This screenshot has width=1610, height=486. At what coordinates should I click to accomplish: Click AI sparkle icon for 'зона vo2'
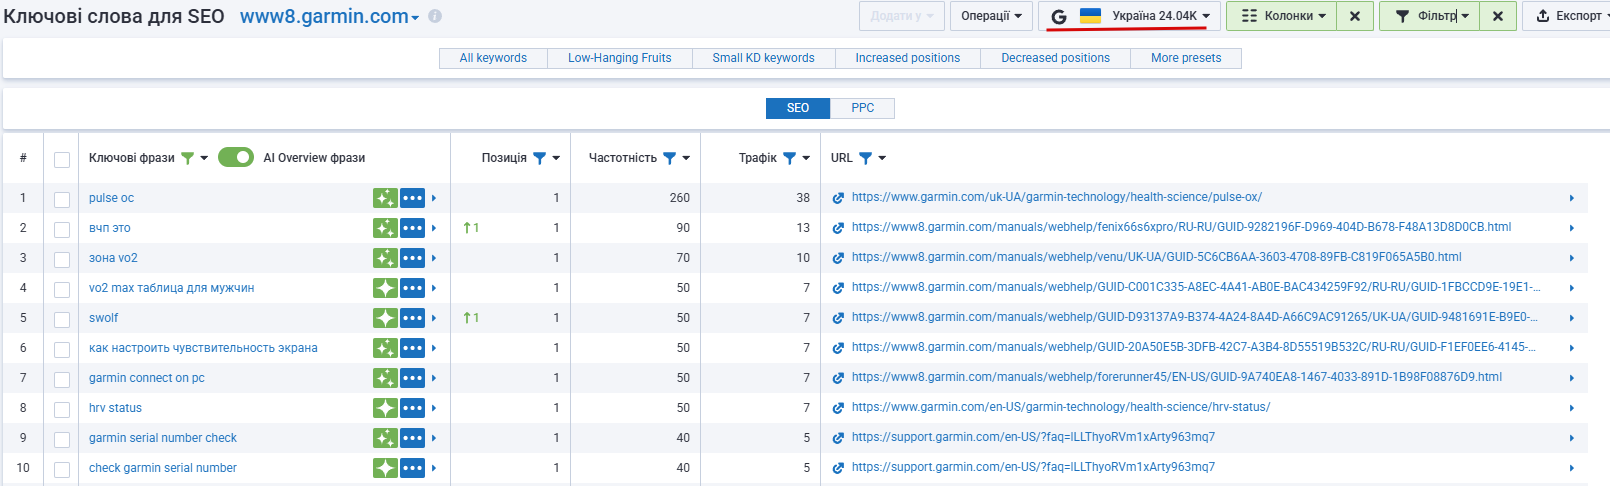point(385,258)
